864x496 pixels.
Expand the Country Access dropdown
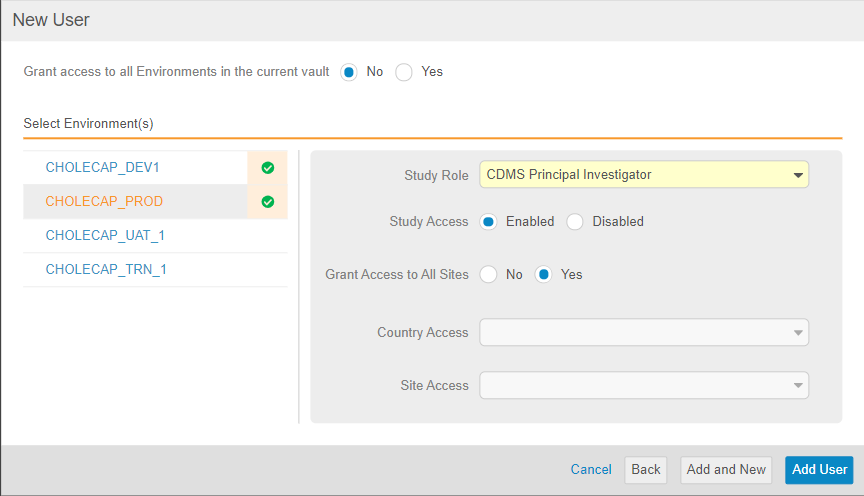pos(643,333)
